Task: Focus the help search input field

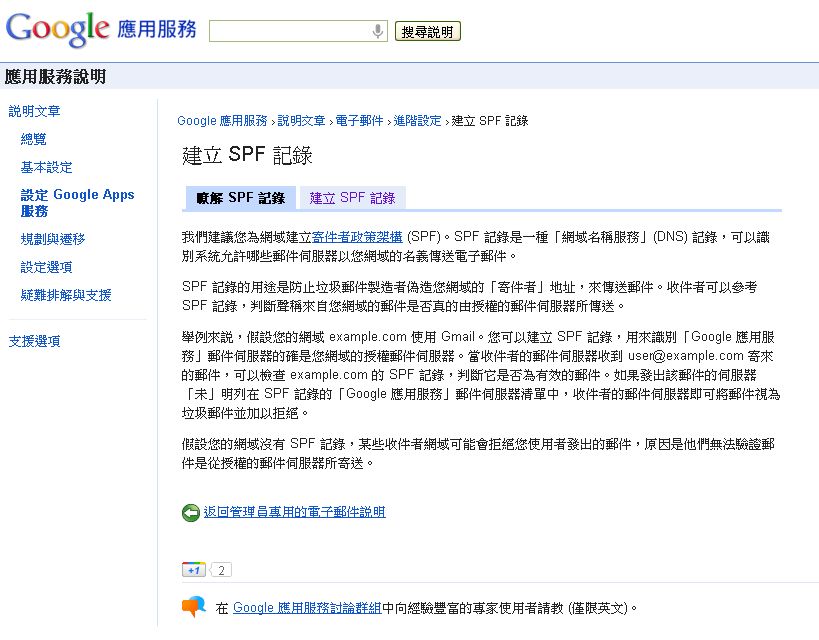Action: click(298, 31)
